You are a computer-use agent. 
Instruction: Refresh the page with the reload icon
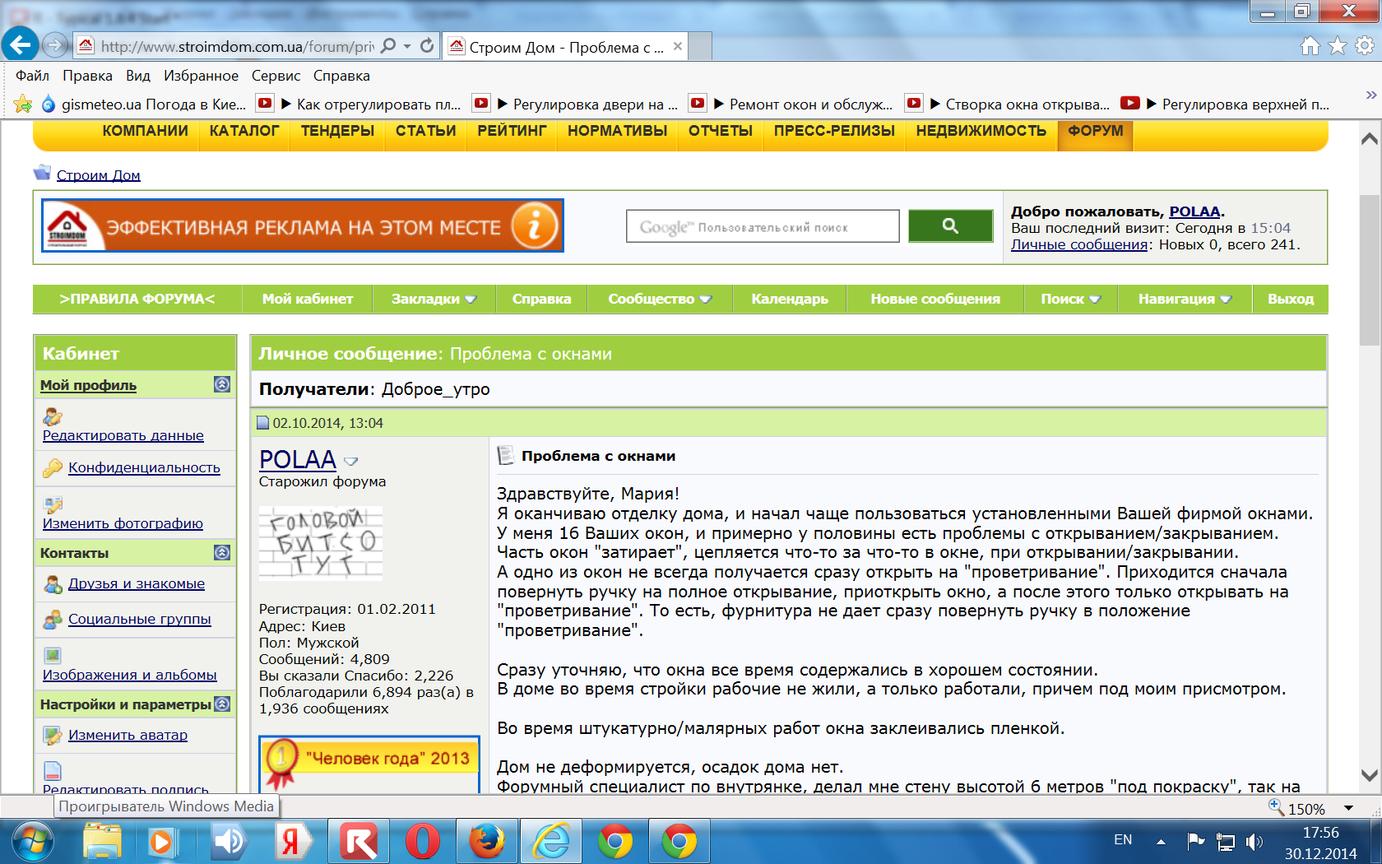tap(427, 46)
